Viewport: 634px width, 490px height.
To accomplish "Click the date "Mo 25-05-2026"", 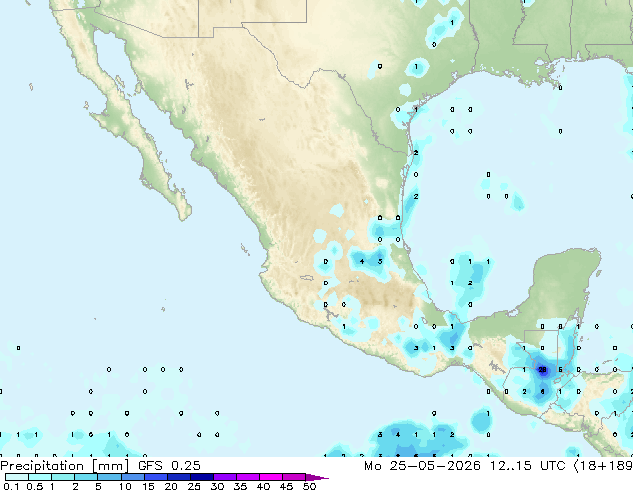I will pos(422,466).
